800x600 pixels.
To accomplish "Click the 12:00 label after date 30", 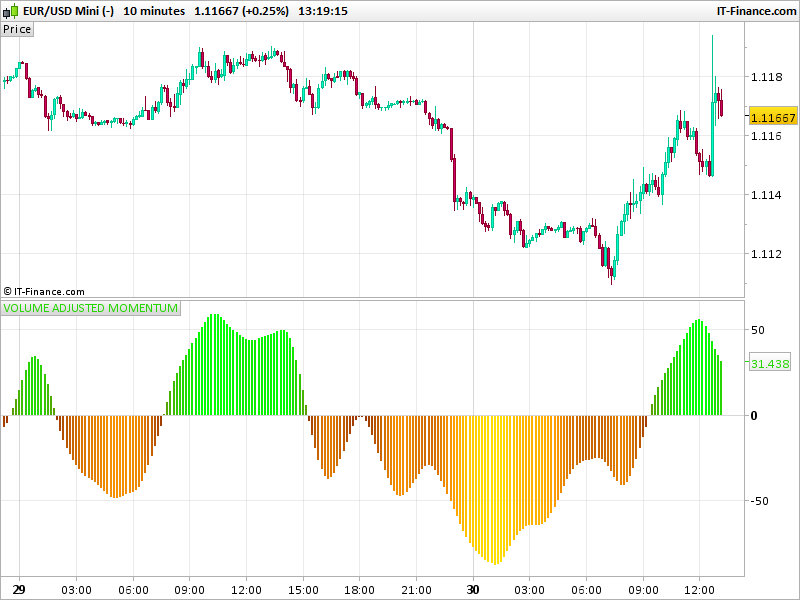I will tap(699, 590).
